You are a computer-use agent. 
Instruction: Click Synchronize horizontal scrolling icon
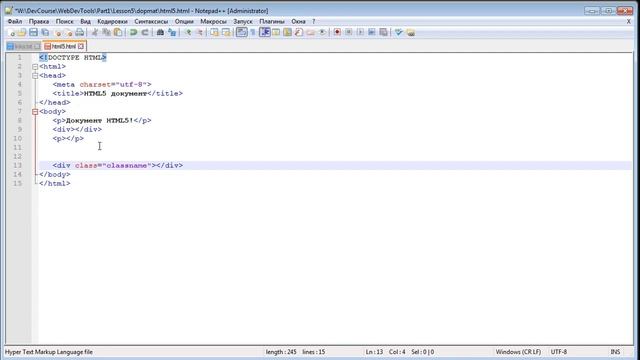pyautogui.click(x=226, y=32)
